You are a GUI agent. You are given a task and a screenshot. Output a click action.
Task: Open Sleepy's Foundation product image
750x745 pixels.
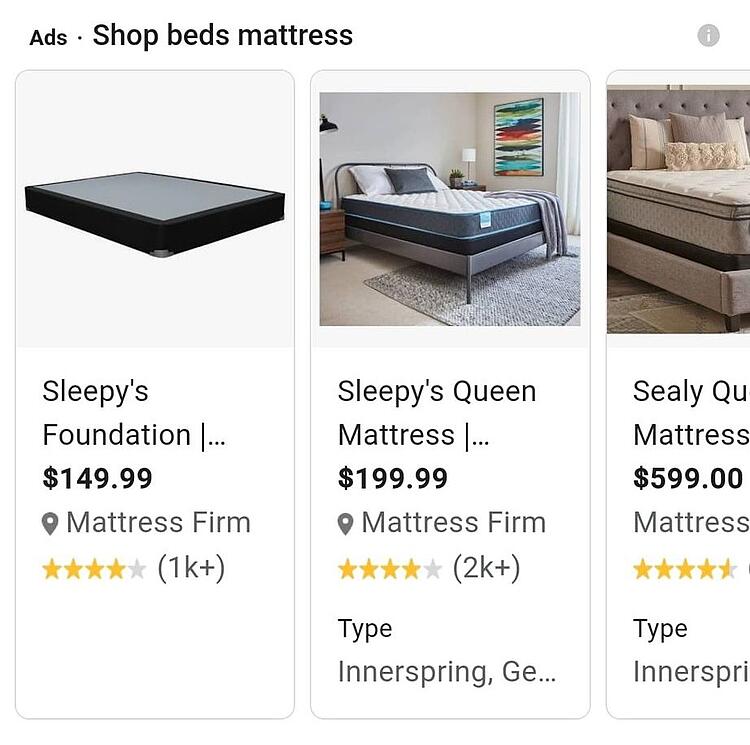155,212
